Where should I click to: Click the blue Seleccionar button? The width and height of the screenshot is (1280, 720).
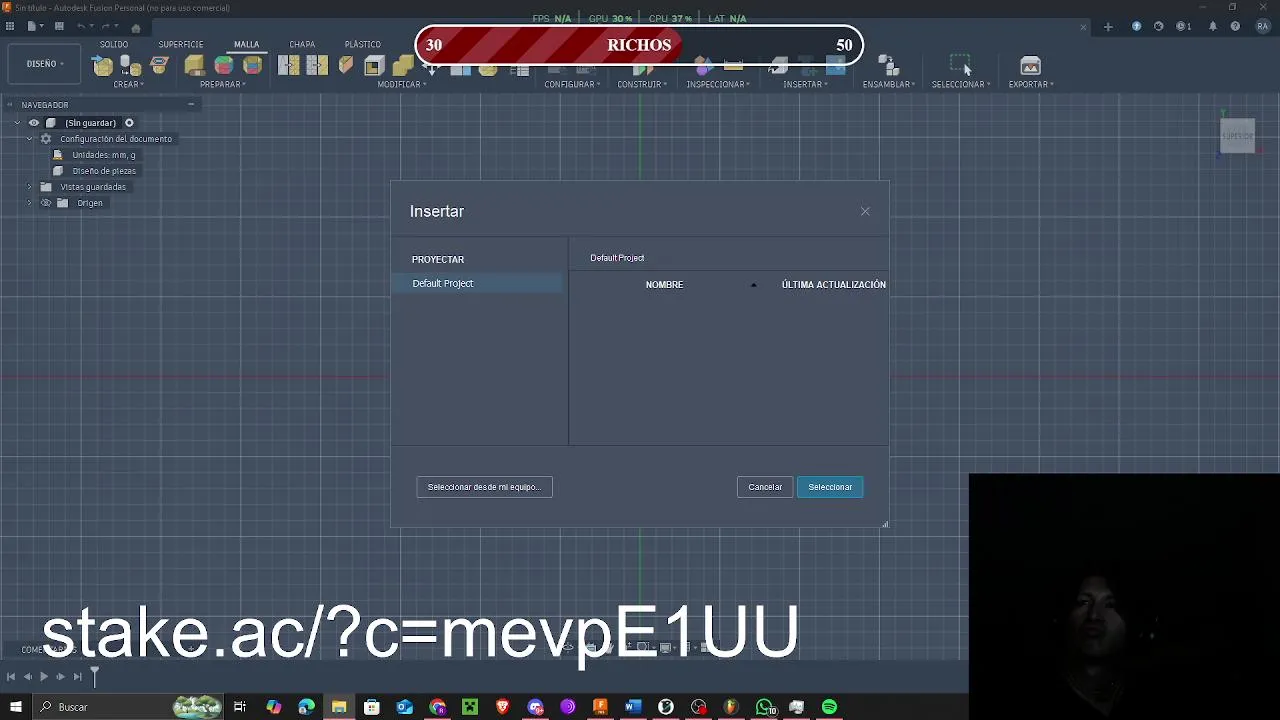click(830, 487)
